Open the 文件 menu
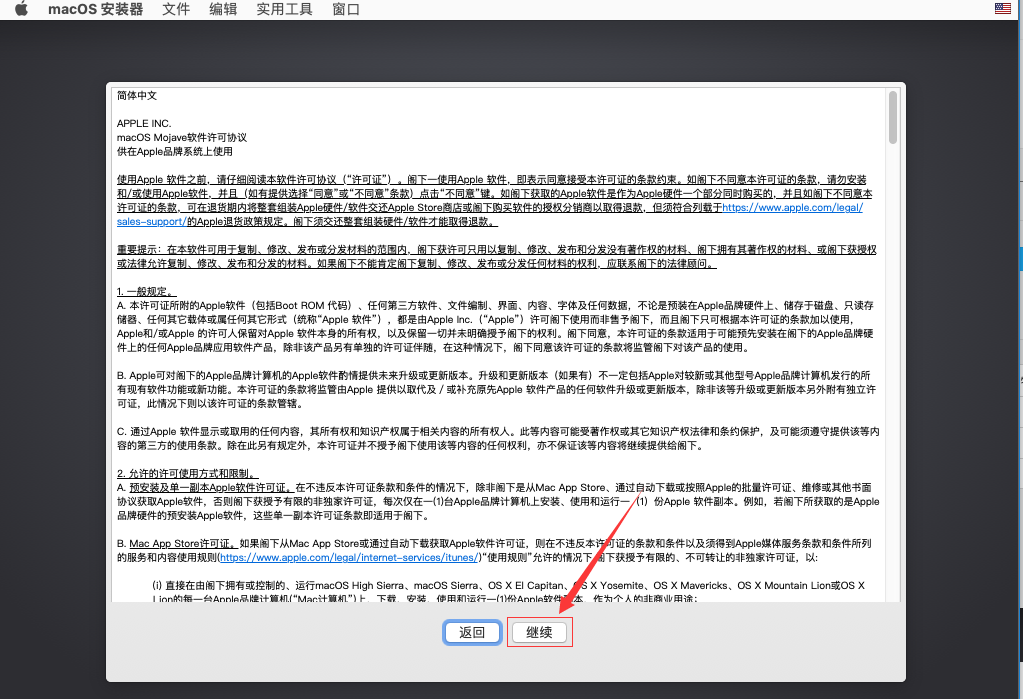This screenshot has width=1023, height=699. (176, 9)
